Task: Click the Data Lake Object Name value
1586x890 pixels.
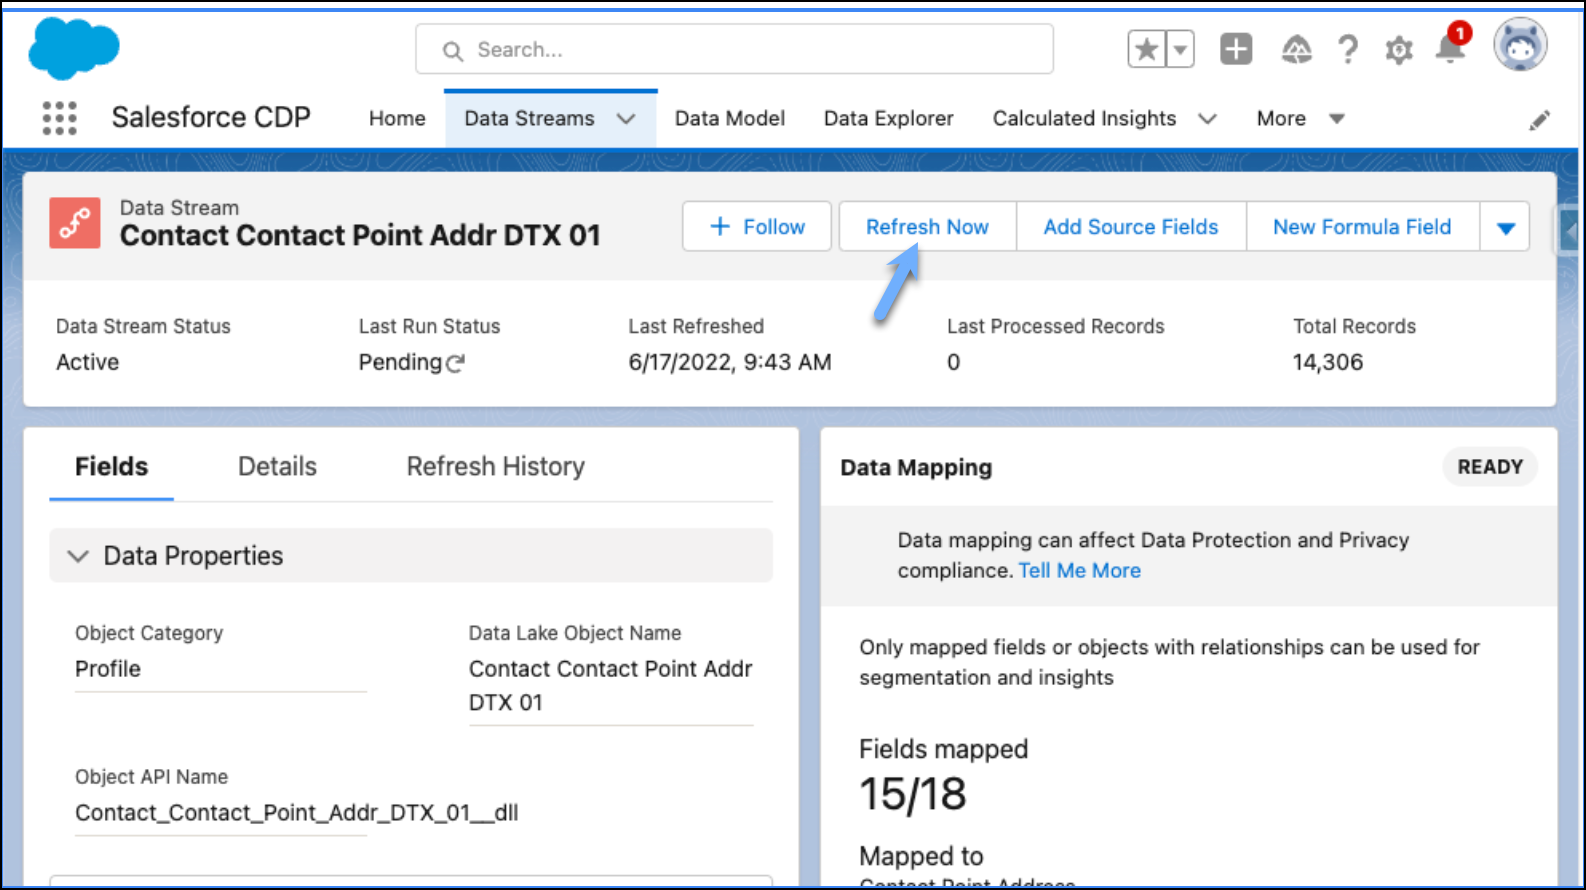Action: point(610,685)
